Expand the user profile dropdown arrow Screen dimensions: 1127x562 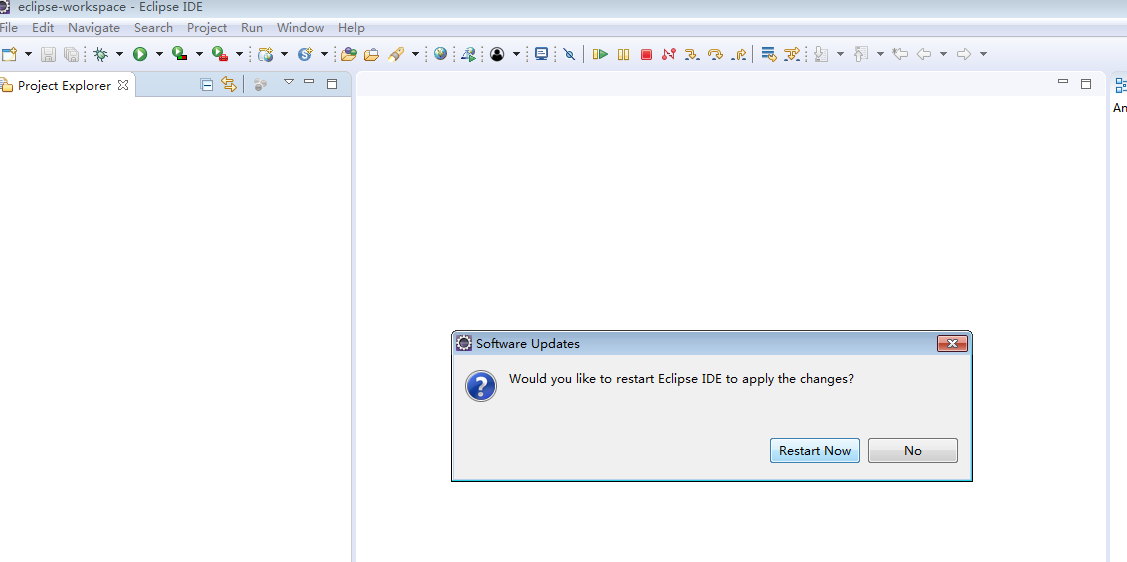pos(516,54)
